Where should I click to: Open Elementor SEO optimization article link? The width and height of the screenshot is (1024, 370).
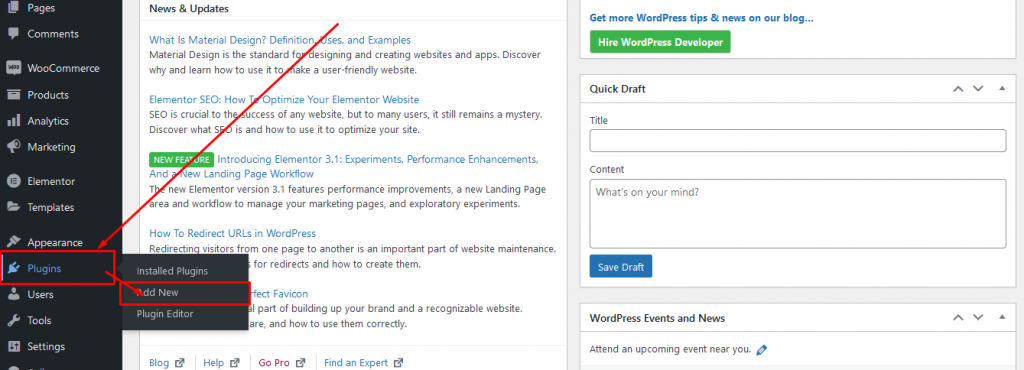tap(284, 100)
